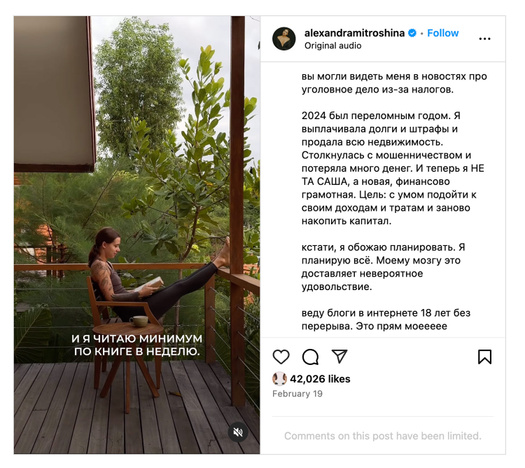Click caption paragraph about обожаю планировать

pyautogui.click(x=383, y=267)
